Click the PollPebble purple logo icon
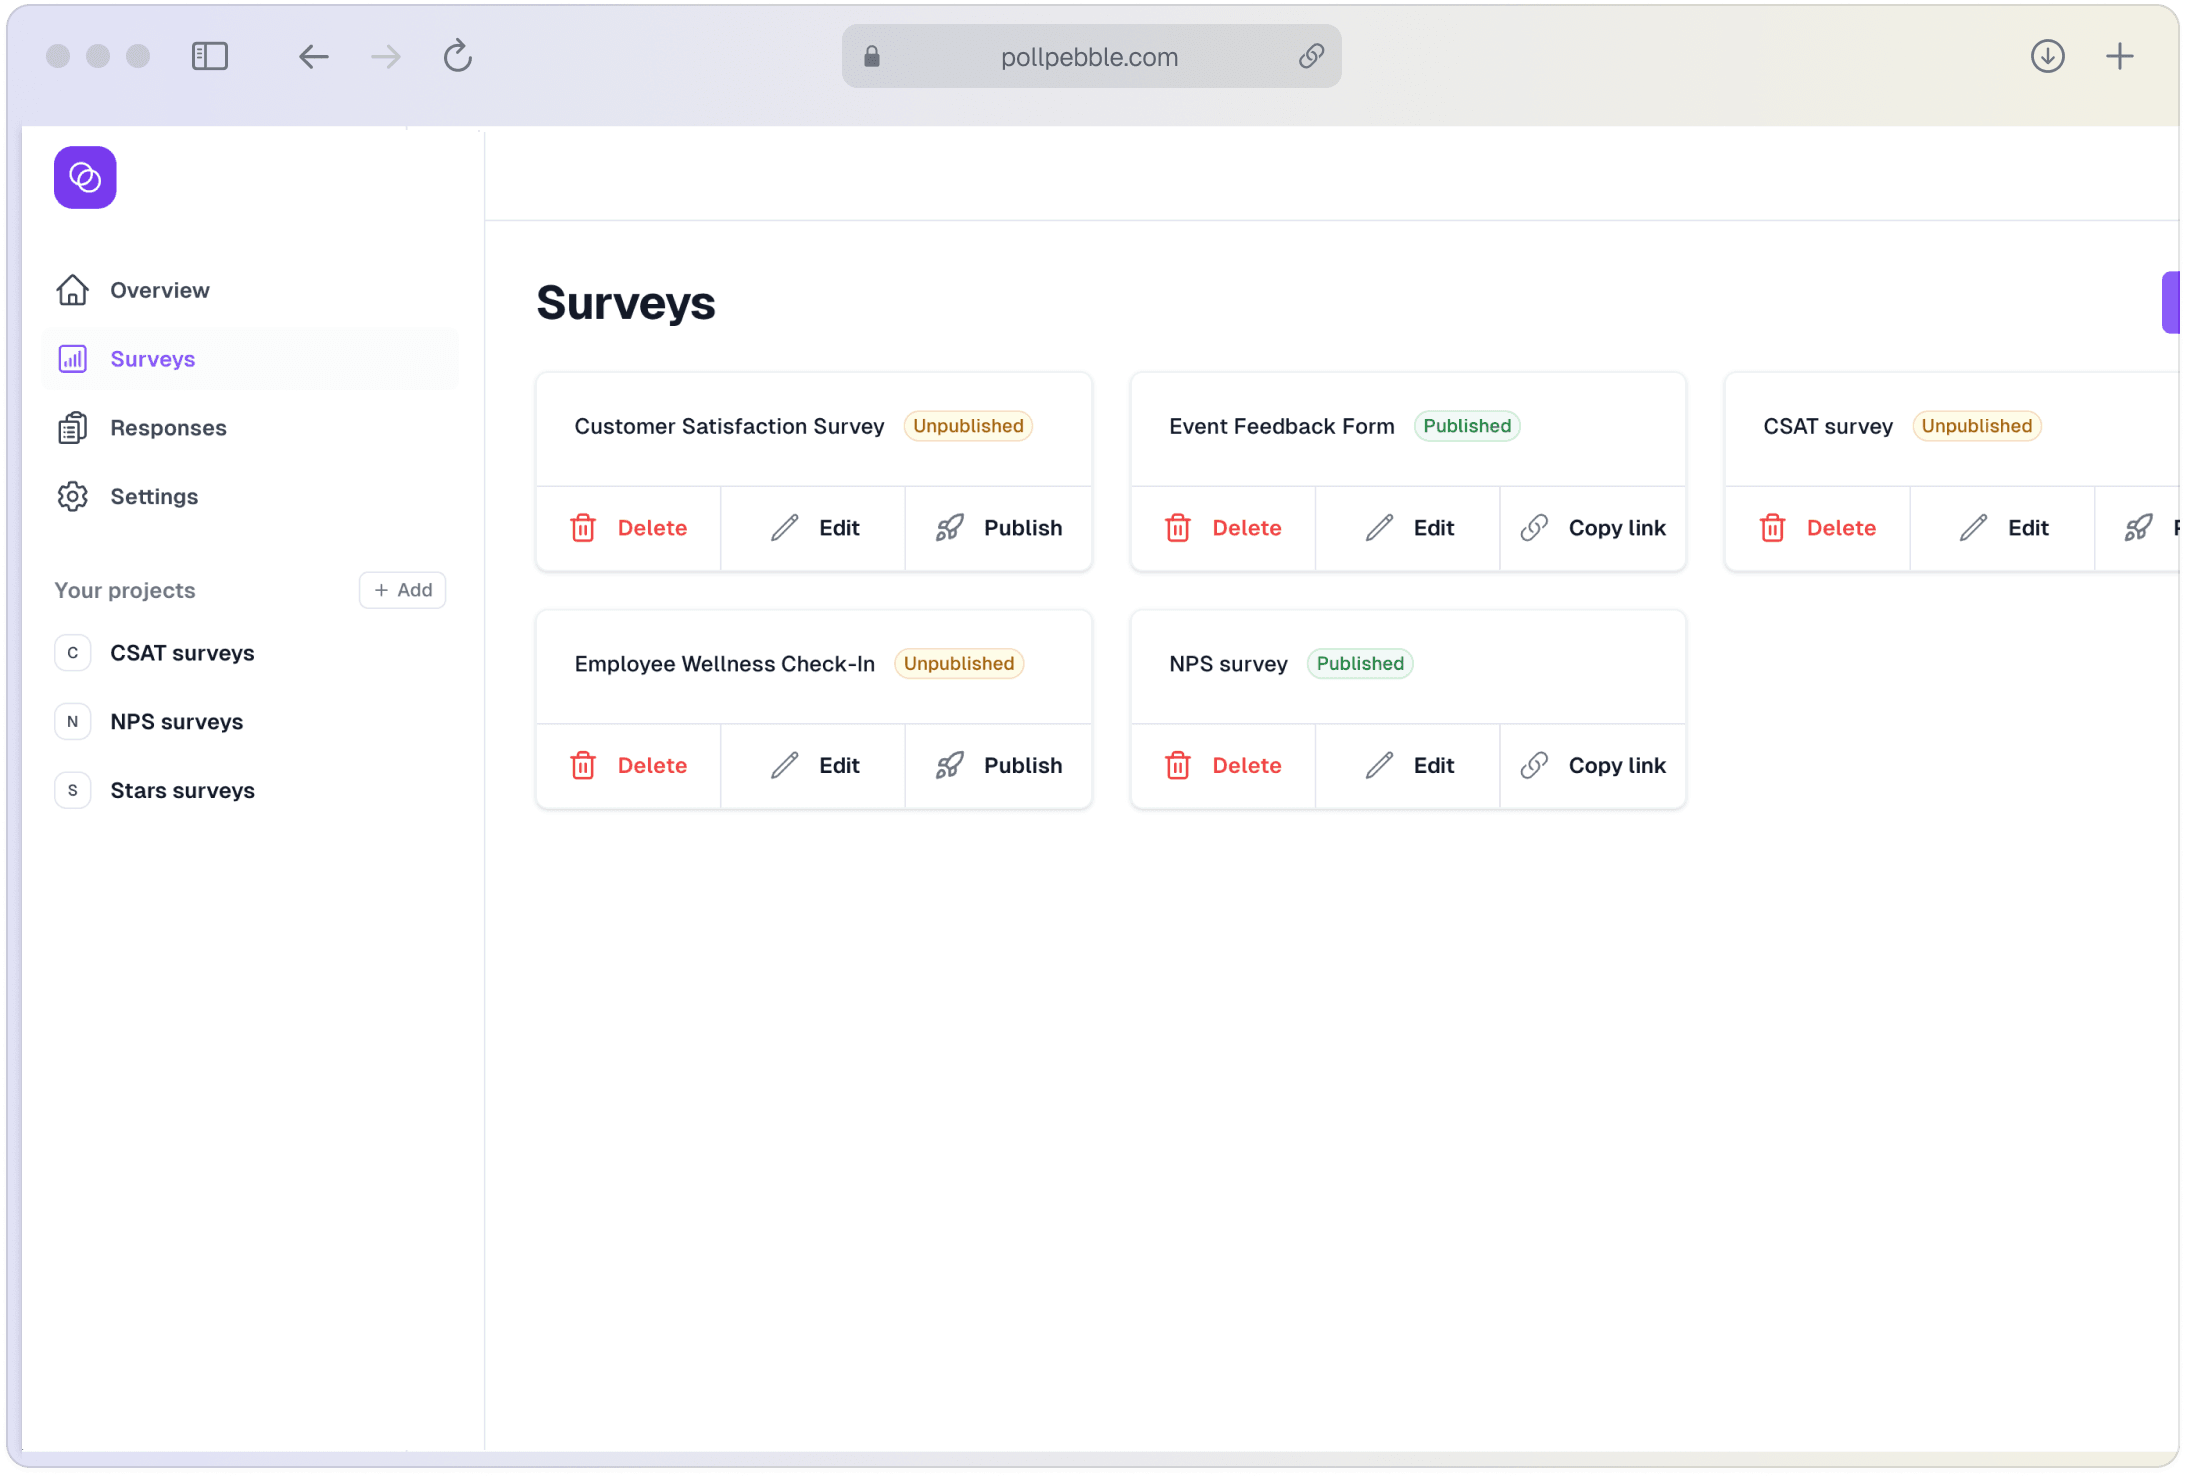Image resolution: width=2186 pixels, height=1477 pixels. [85, 178]
